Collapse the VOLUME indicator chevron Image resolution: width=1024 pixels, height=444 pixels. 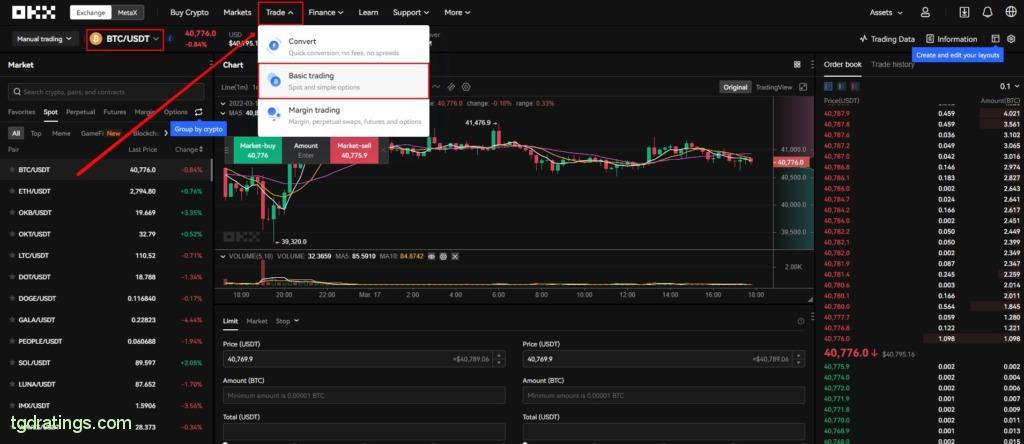click(224, 257)
